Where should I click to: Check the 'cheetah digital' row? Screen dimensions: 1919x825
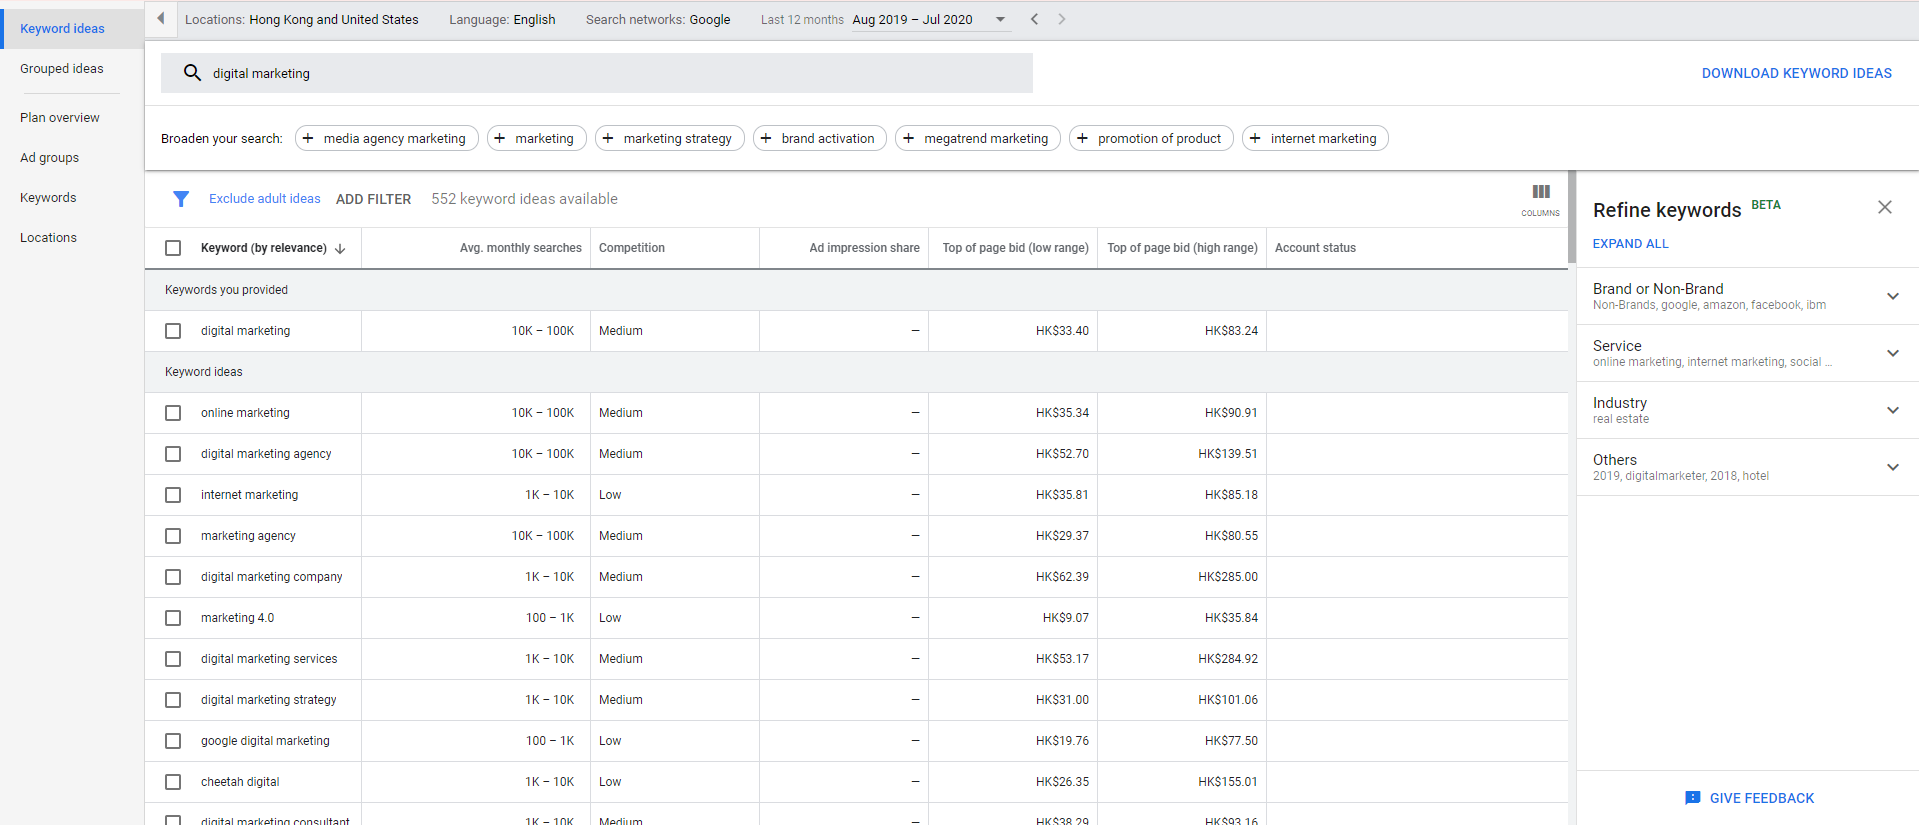coord(173,782)
